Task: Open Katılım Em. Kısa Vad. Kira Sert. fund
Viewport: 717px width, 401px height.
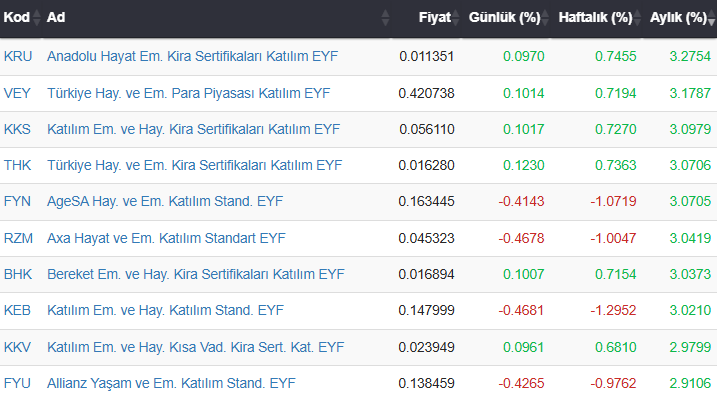Action: click(195, 347)
